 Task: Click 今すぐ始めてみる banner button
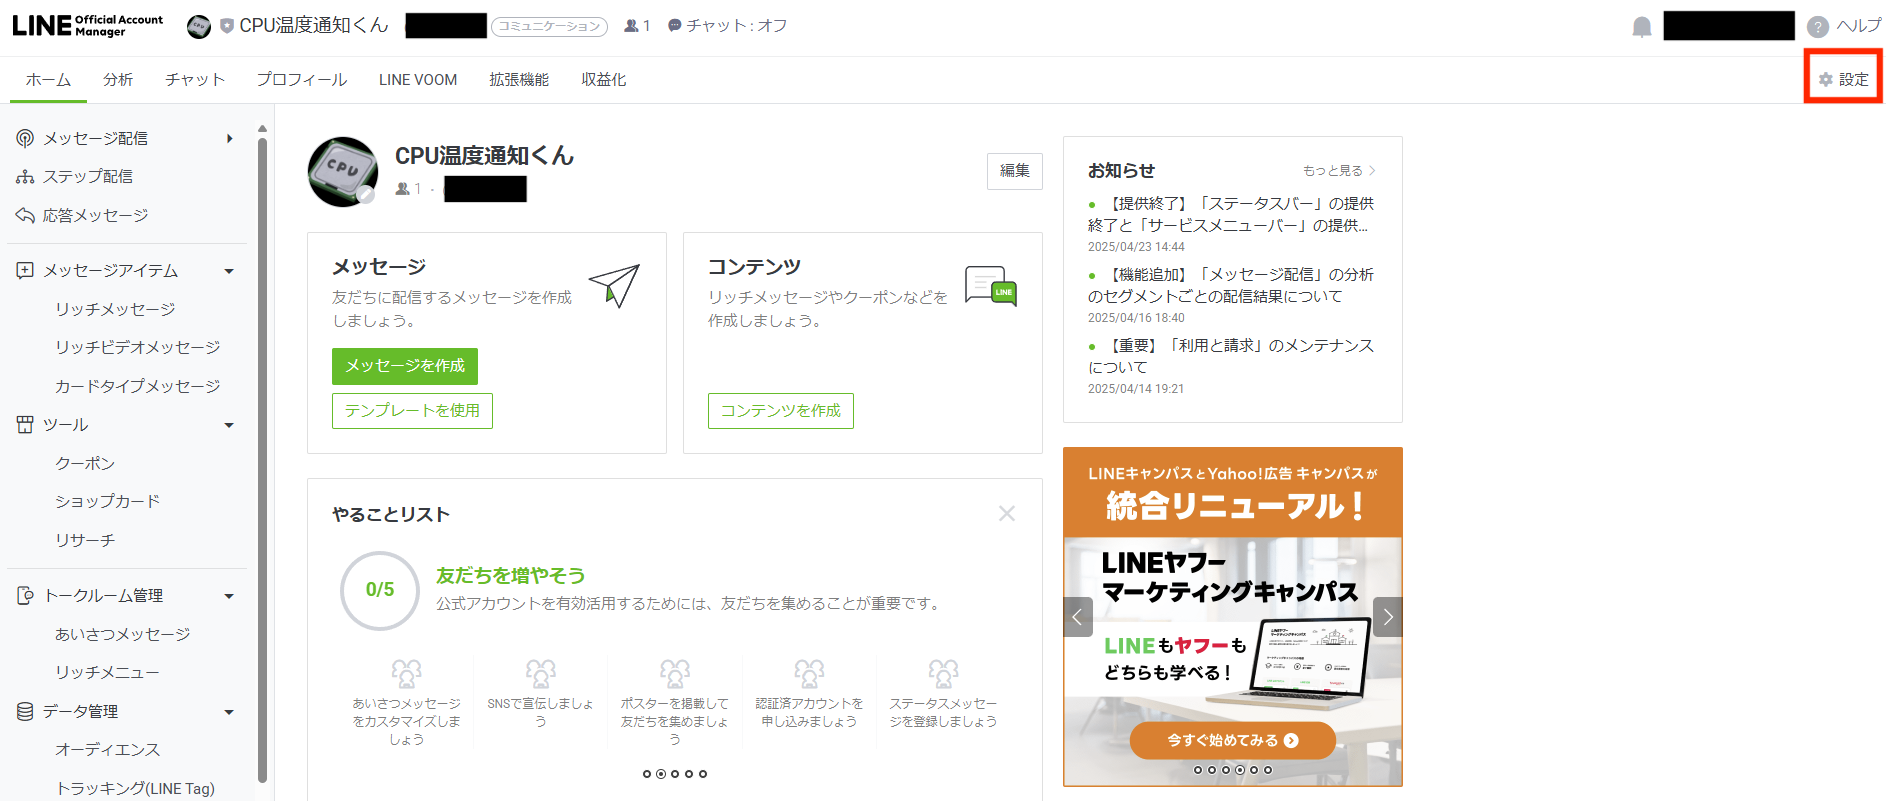pos(1233,740)
